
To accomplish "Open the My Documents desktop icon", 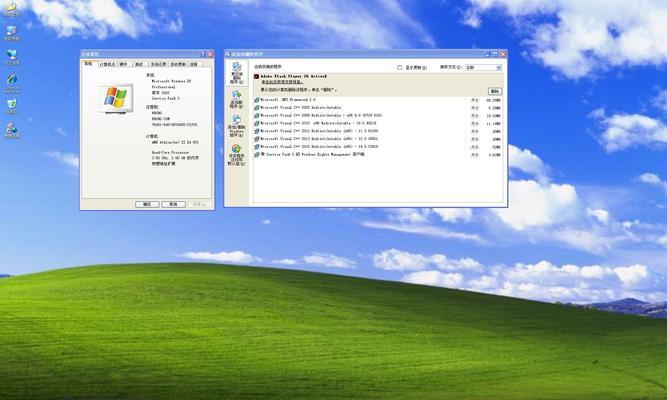I will pyautogui.click(x=11, y=9).
